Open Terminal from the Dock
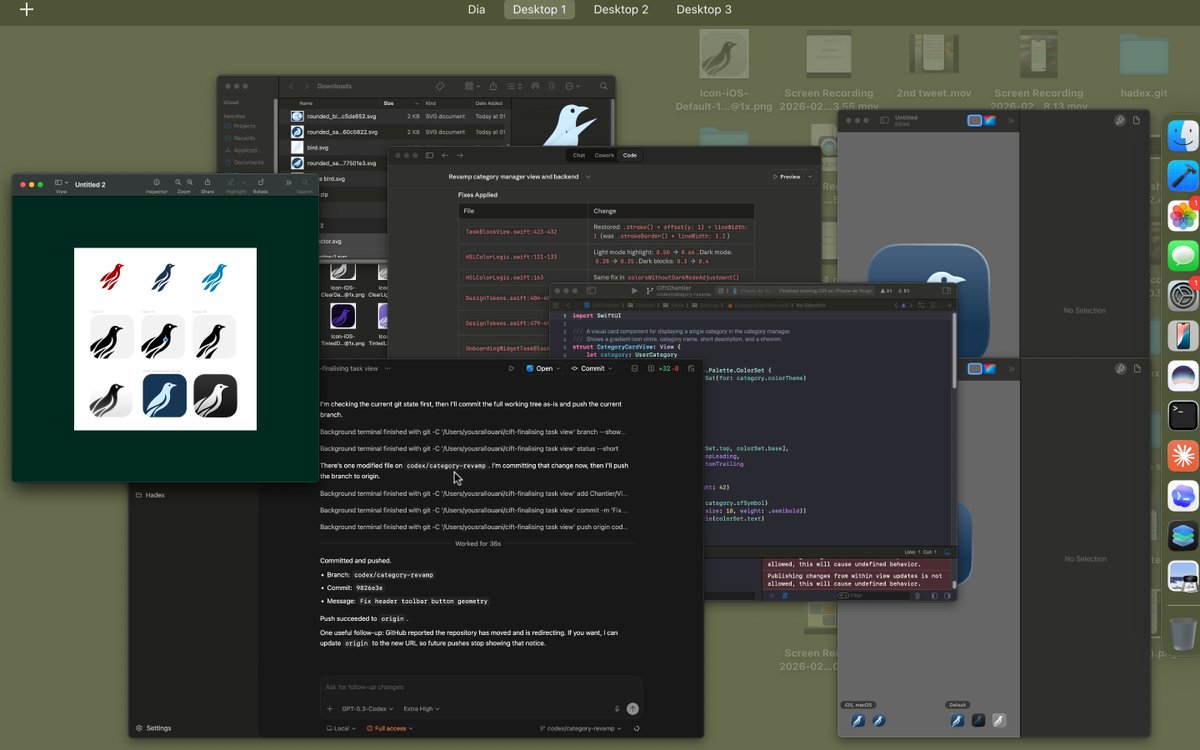 1183,415
